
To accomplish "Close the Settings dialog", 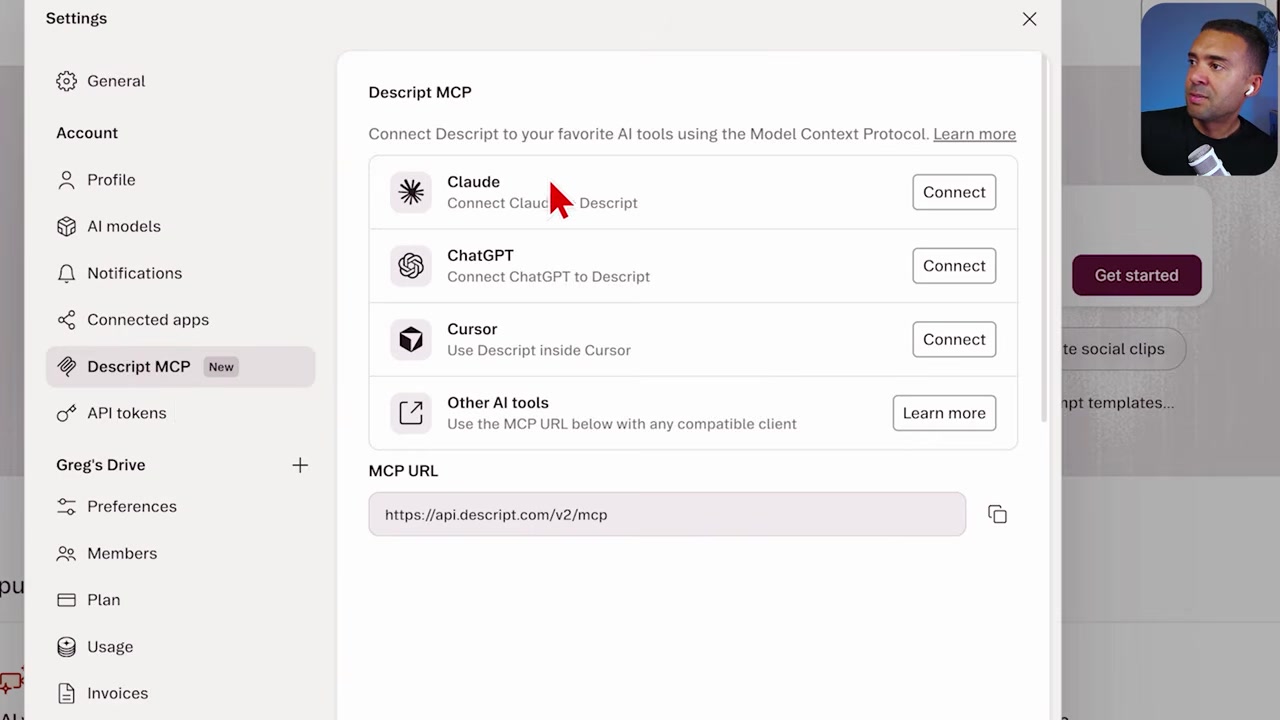I will [1029, 19].
